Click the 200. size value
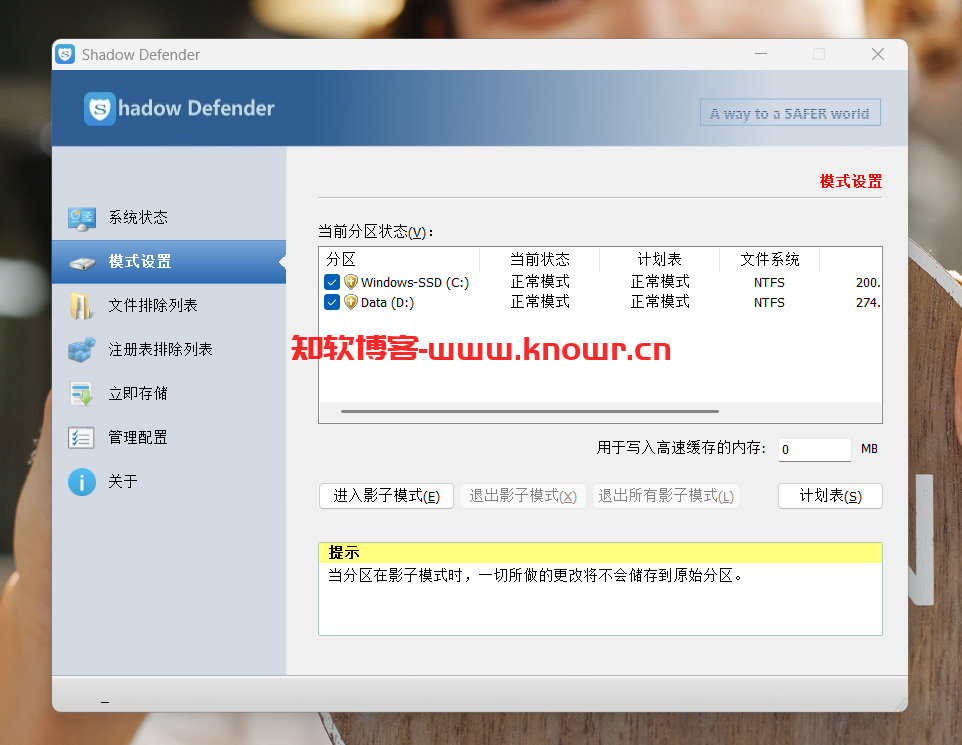Screen dimensions: 962x745 [868, 282]
